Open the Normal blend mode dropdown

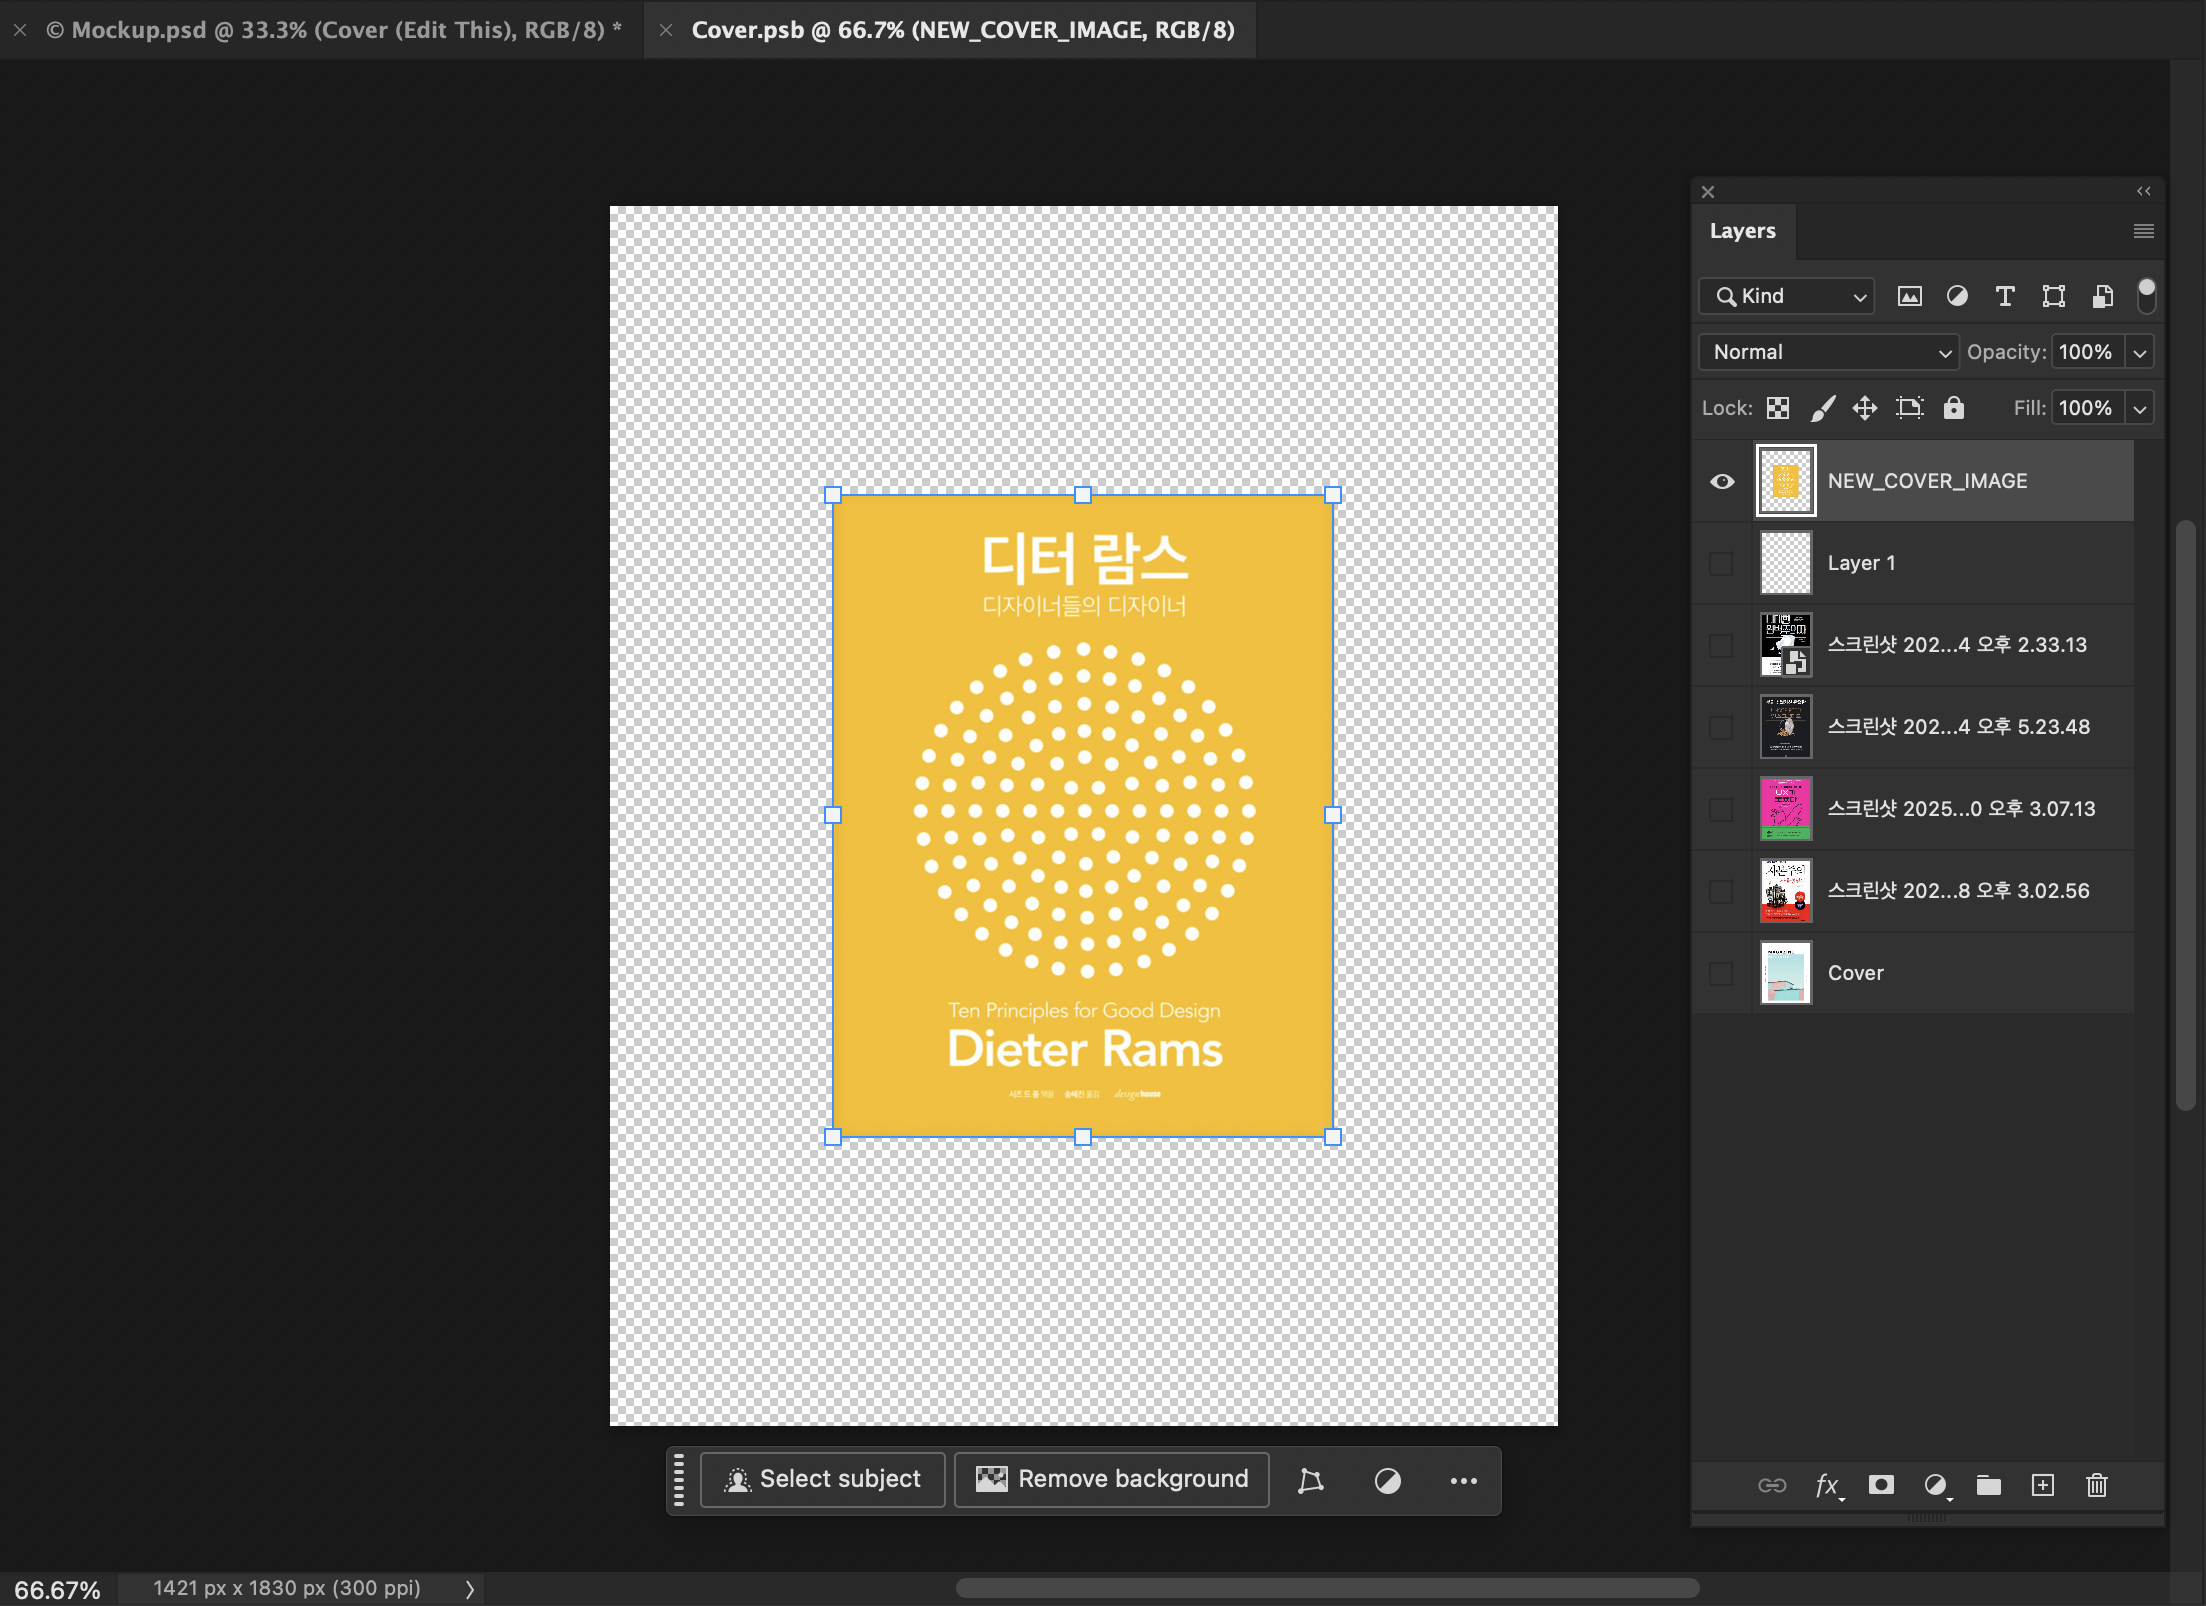click(x=1828, y=352)
